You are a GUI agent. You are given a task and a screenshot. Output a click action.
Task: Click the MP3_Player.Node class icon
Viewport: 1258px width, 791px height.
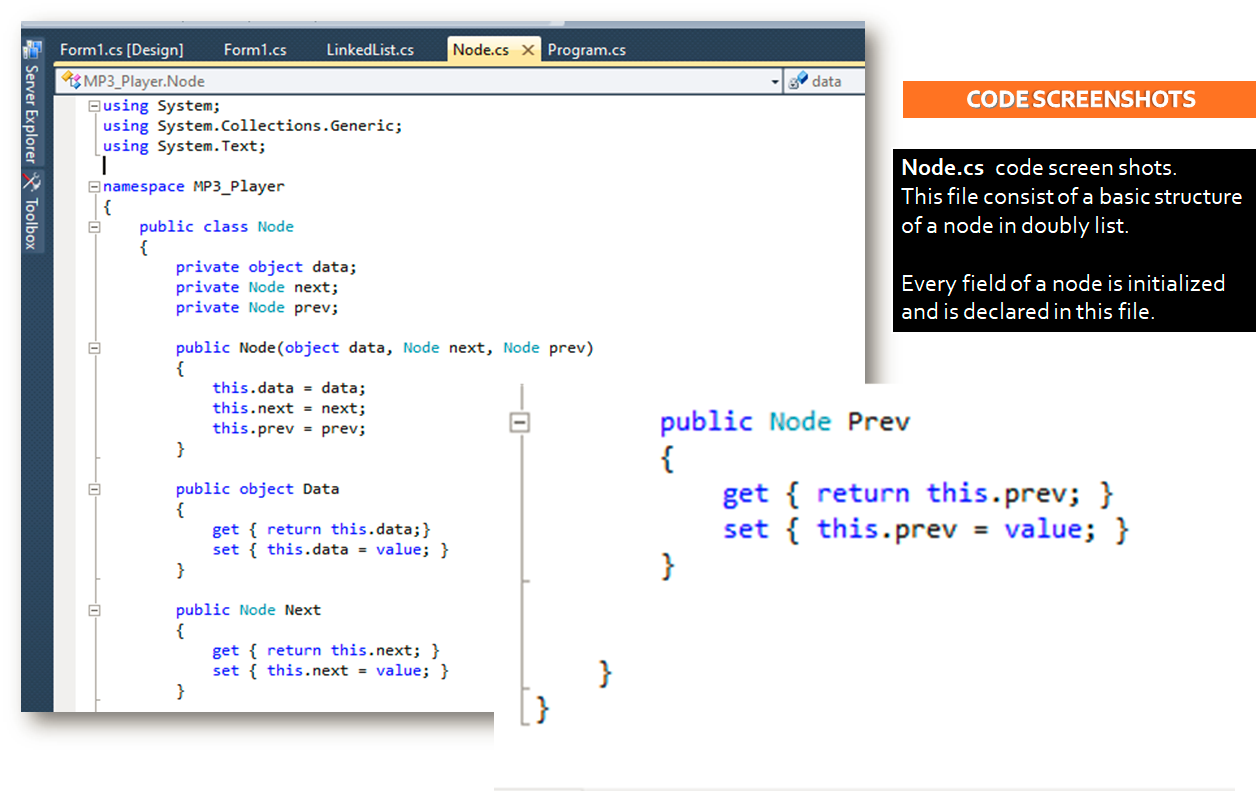pyautogui.click(x=71, y=81)
